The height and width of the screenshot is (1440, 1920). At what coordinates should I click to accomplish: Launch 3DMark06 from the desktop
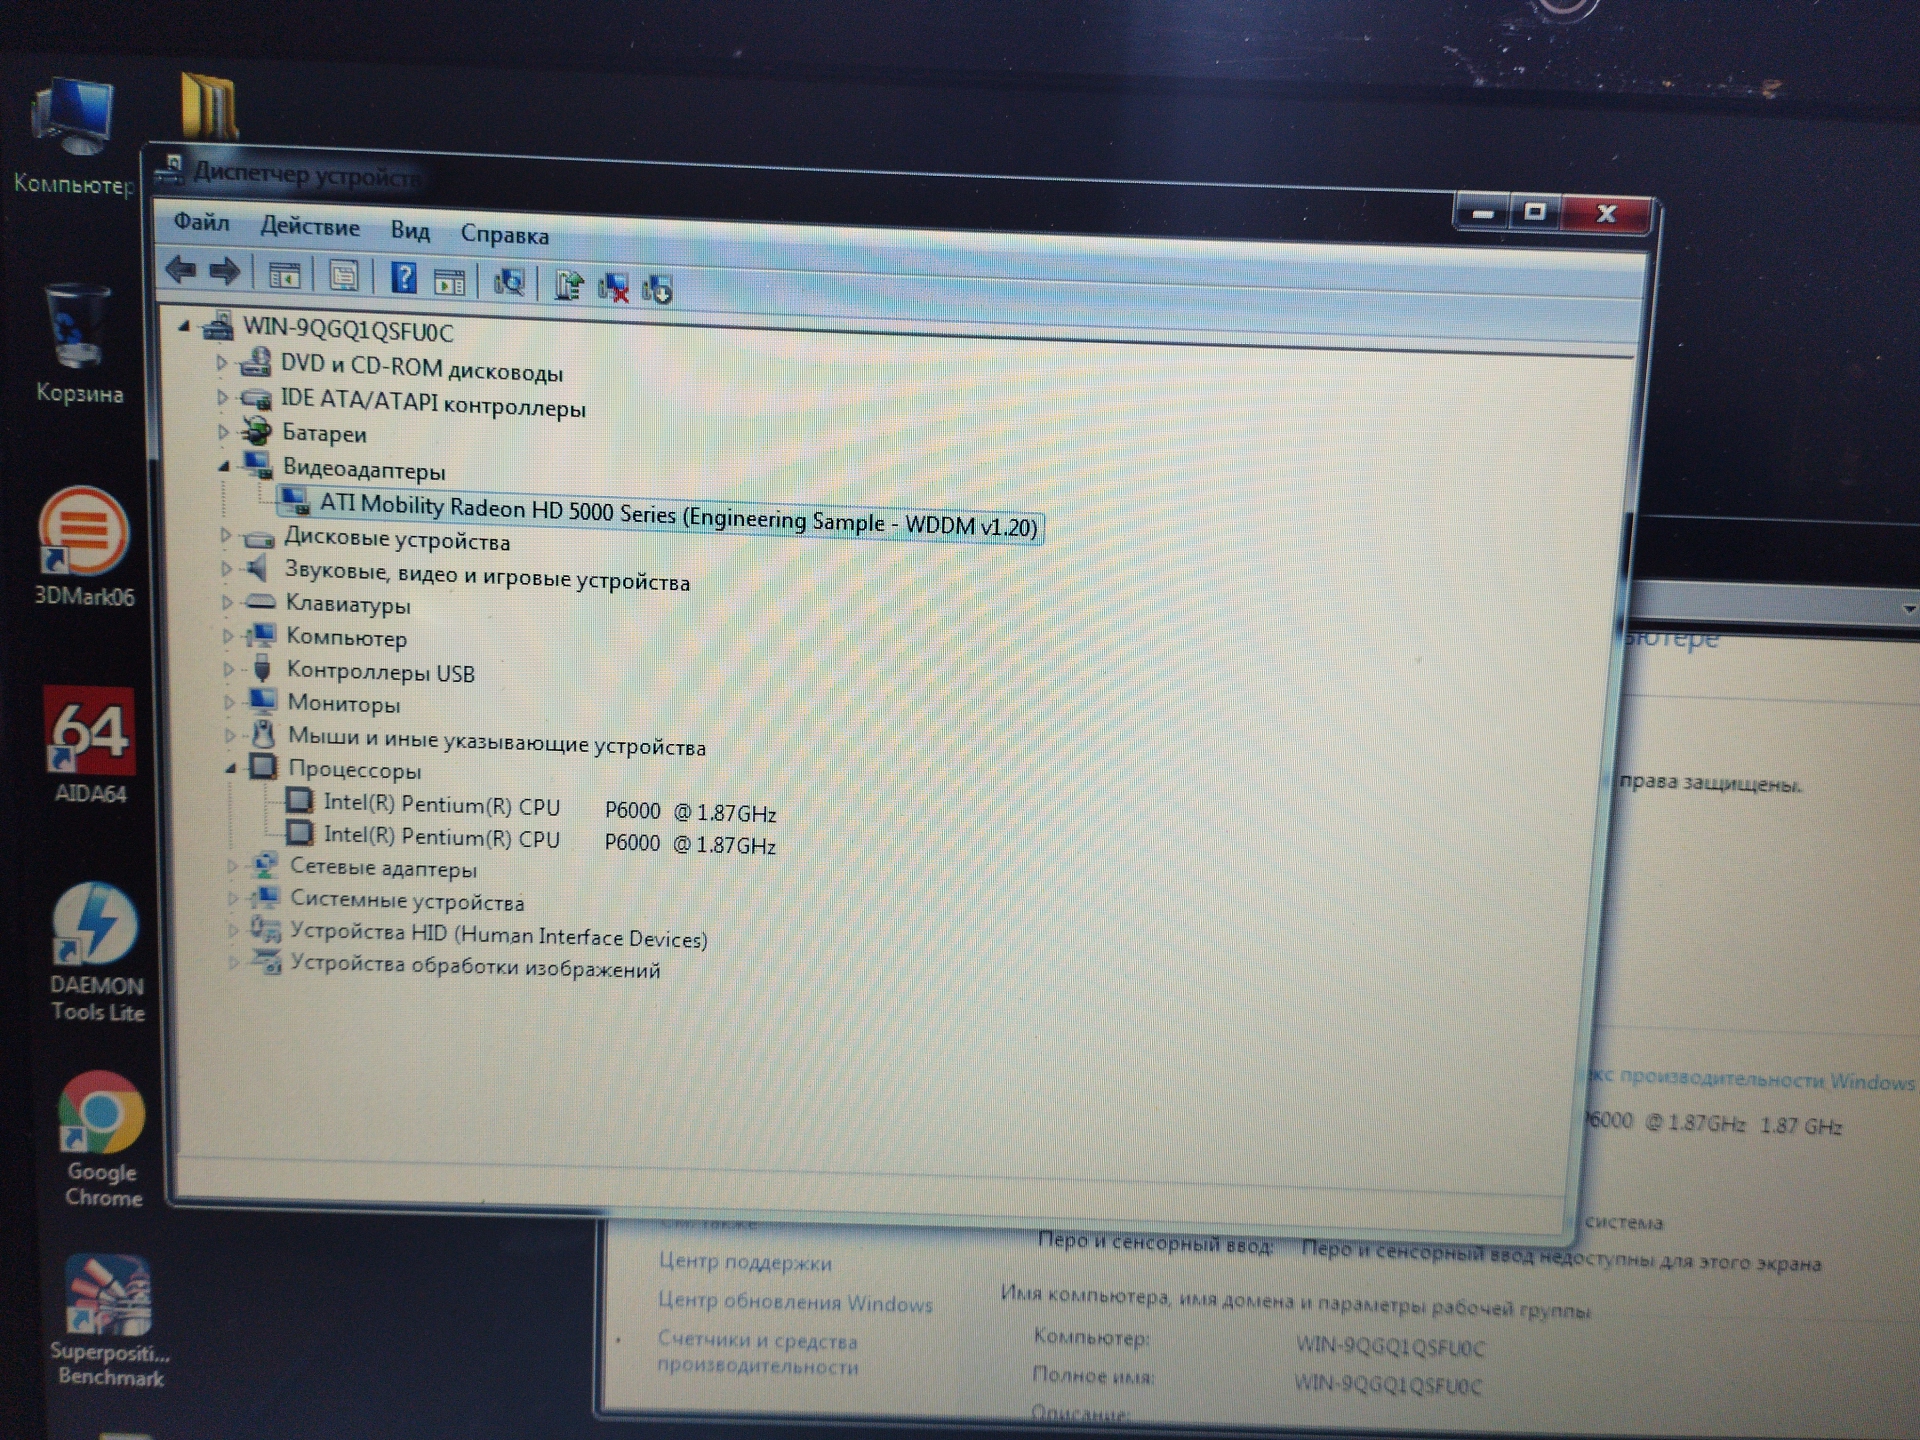point(84,547)
